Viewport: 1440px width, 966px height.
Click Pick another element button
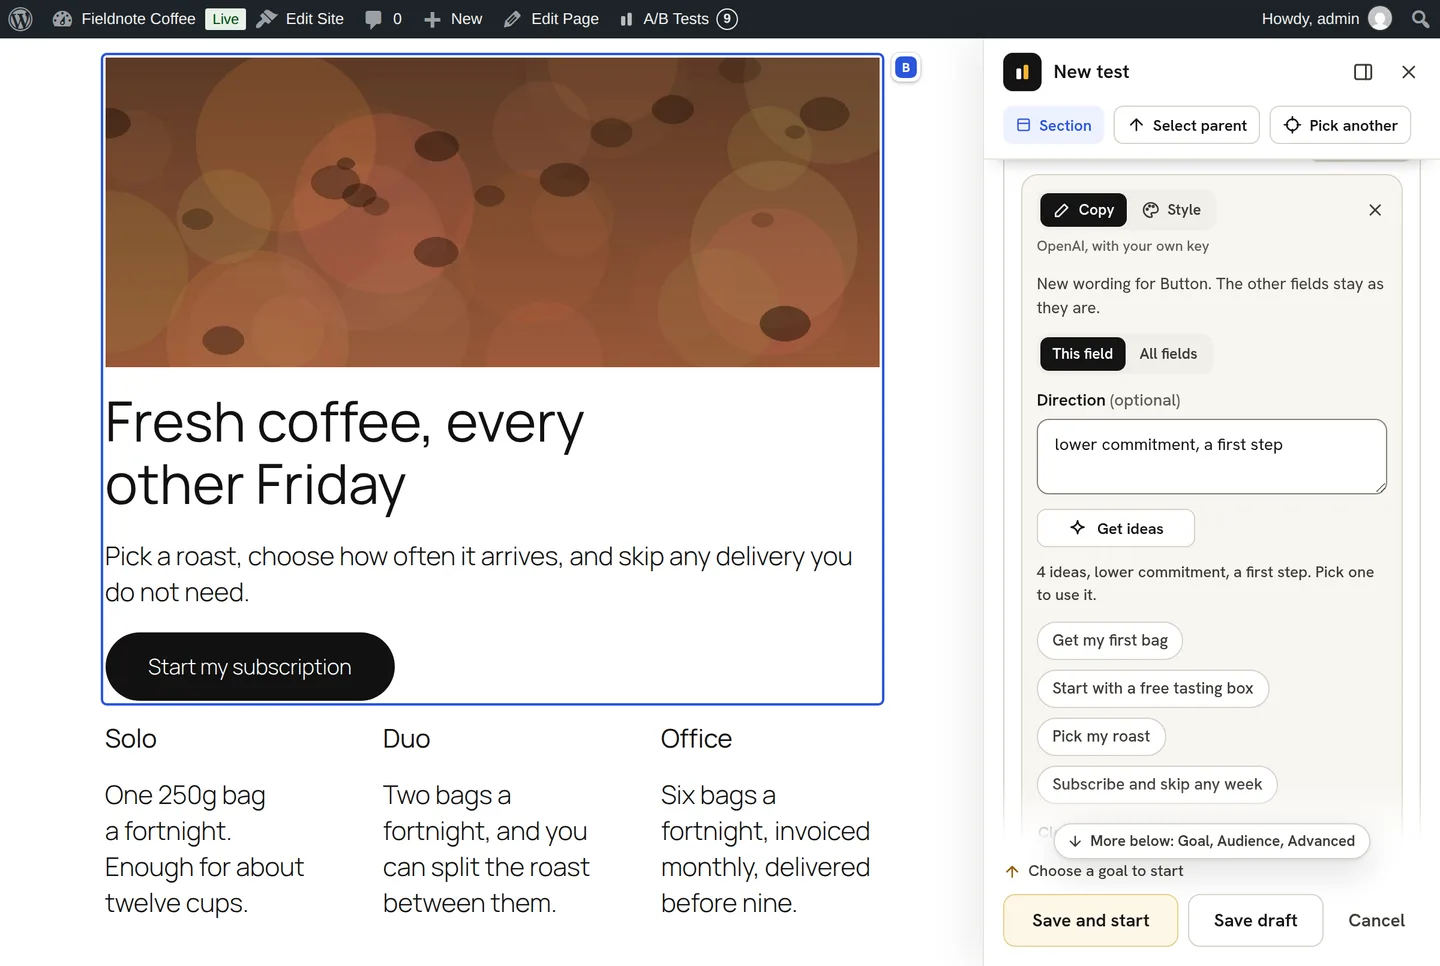coord(1340,125)
